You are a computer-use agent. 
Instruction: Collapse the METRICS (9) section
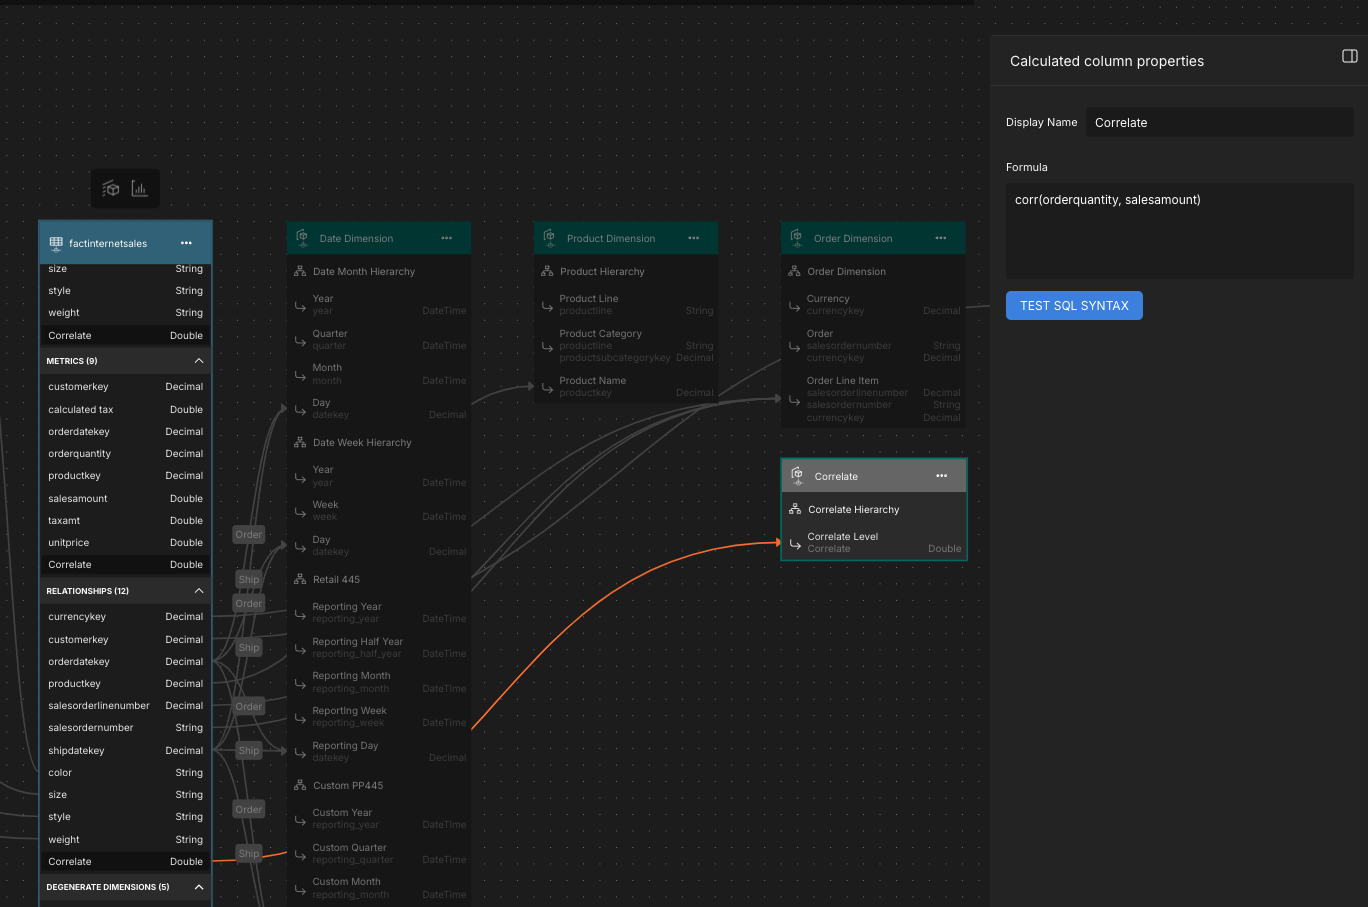(x=198, y=361)
